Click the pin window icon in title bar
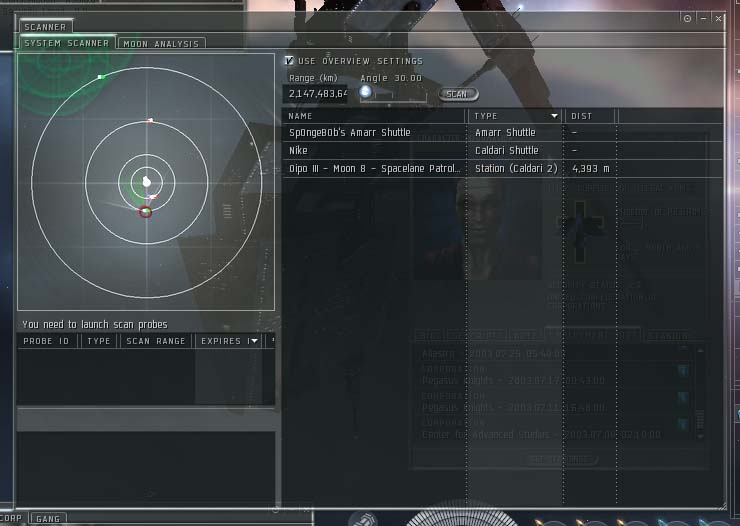 [x=687, y=19]
